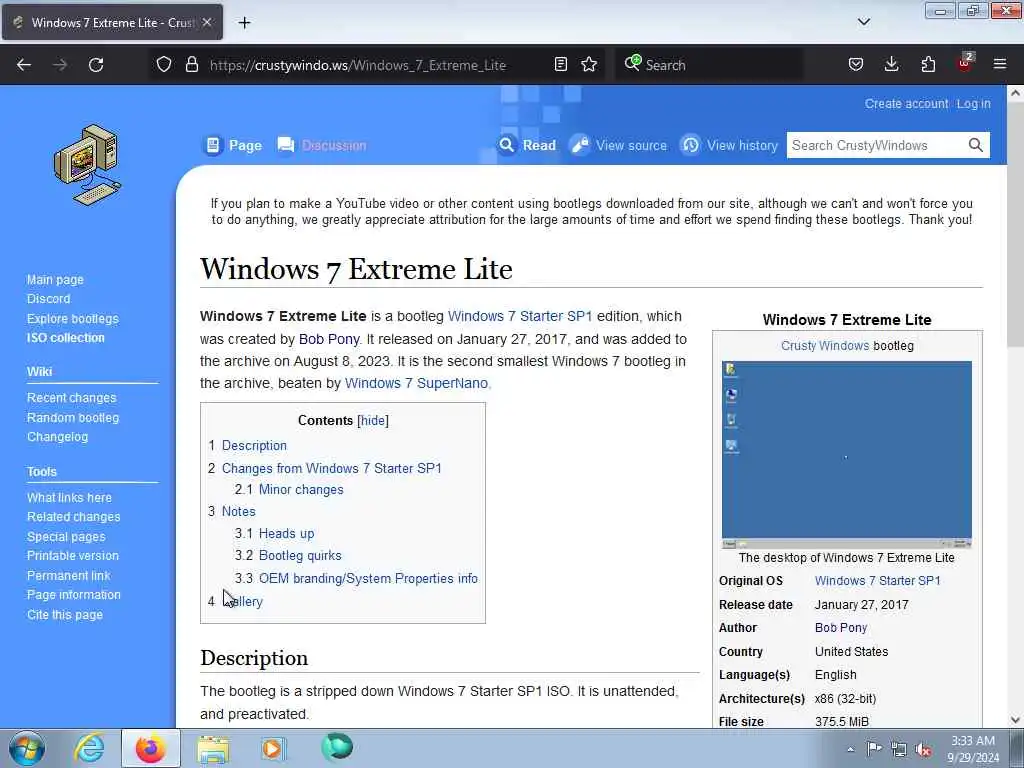Viewport: 1024px width, 768px height.
Task: Open What links here tool
Action: coord(69,498)
